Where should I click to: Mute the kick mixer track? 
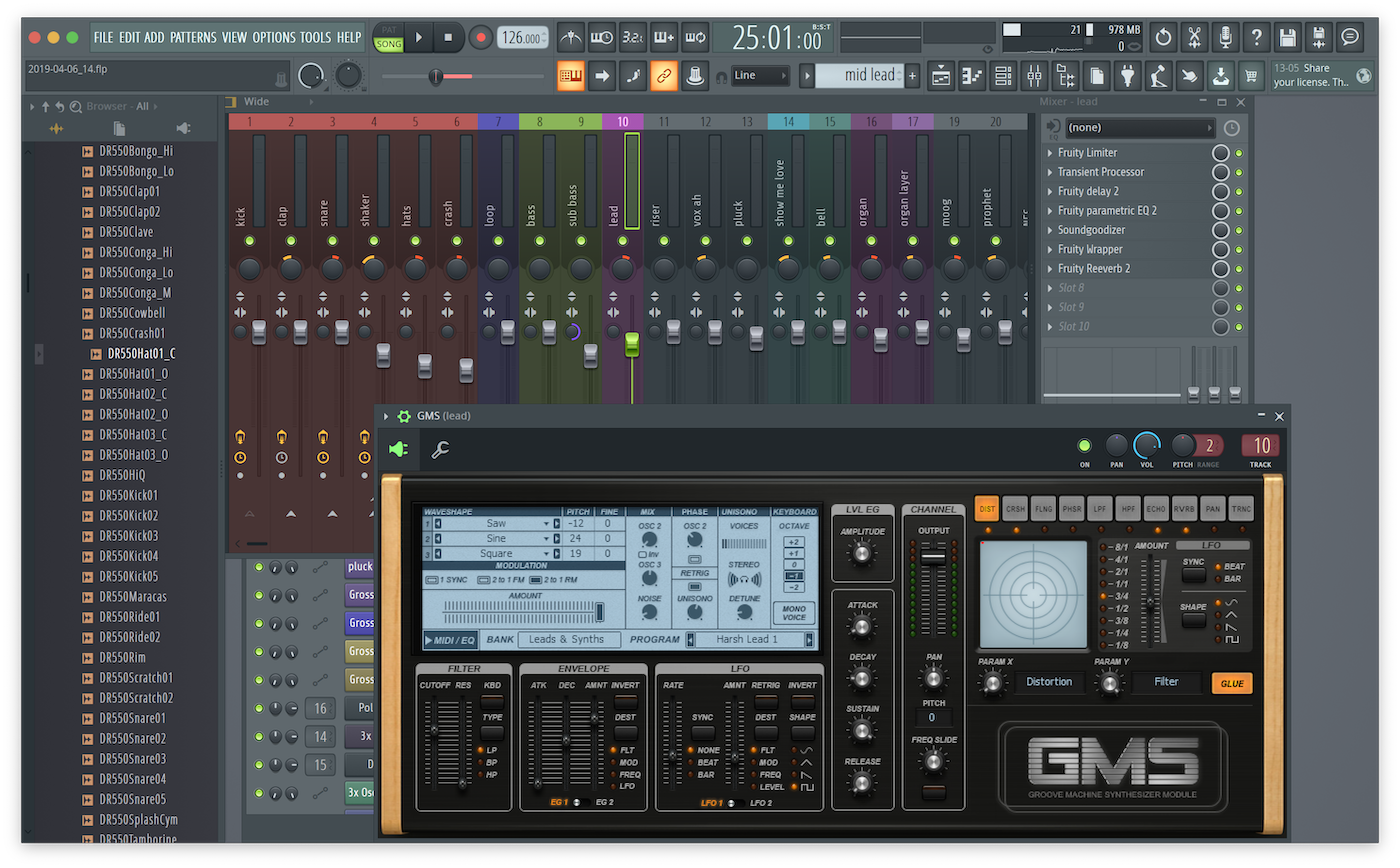tap(249, 242)
